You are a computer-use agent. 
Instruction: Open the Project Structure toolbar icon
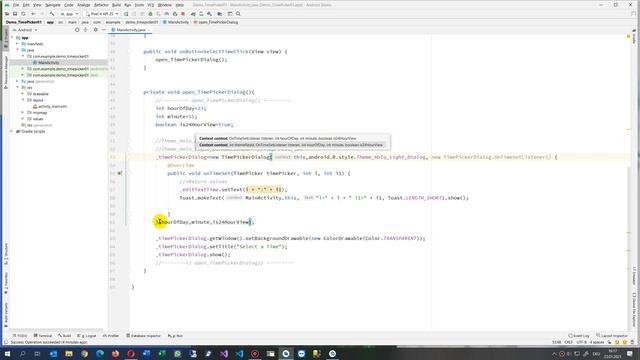pos(220,14)
